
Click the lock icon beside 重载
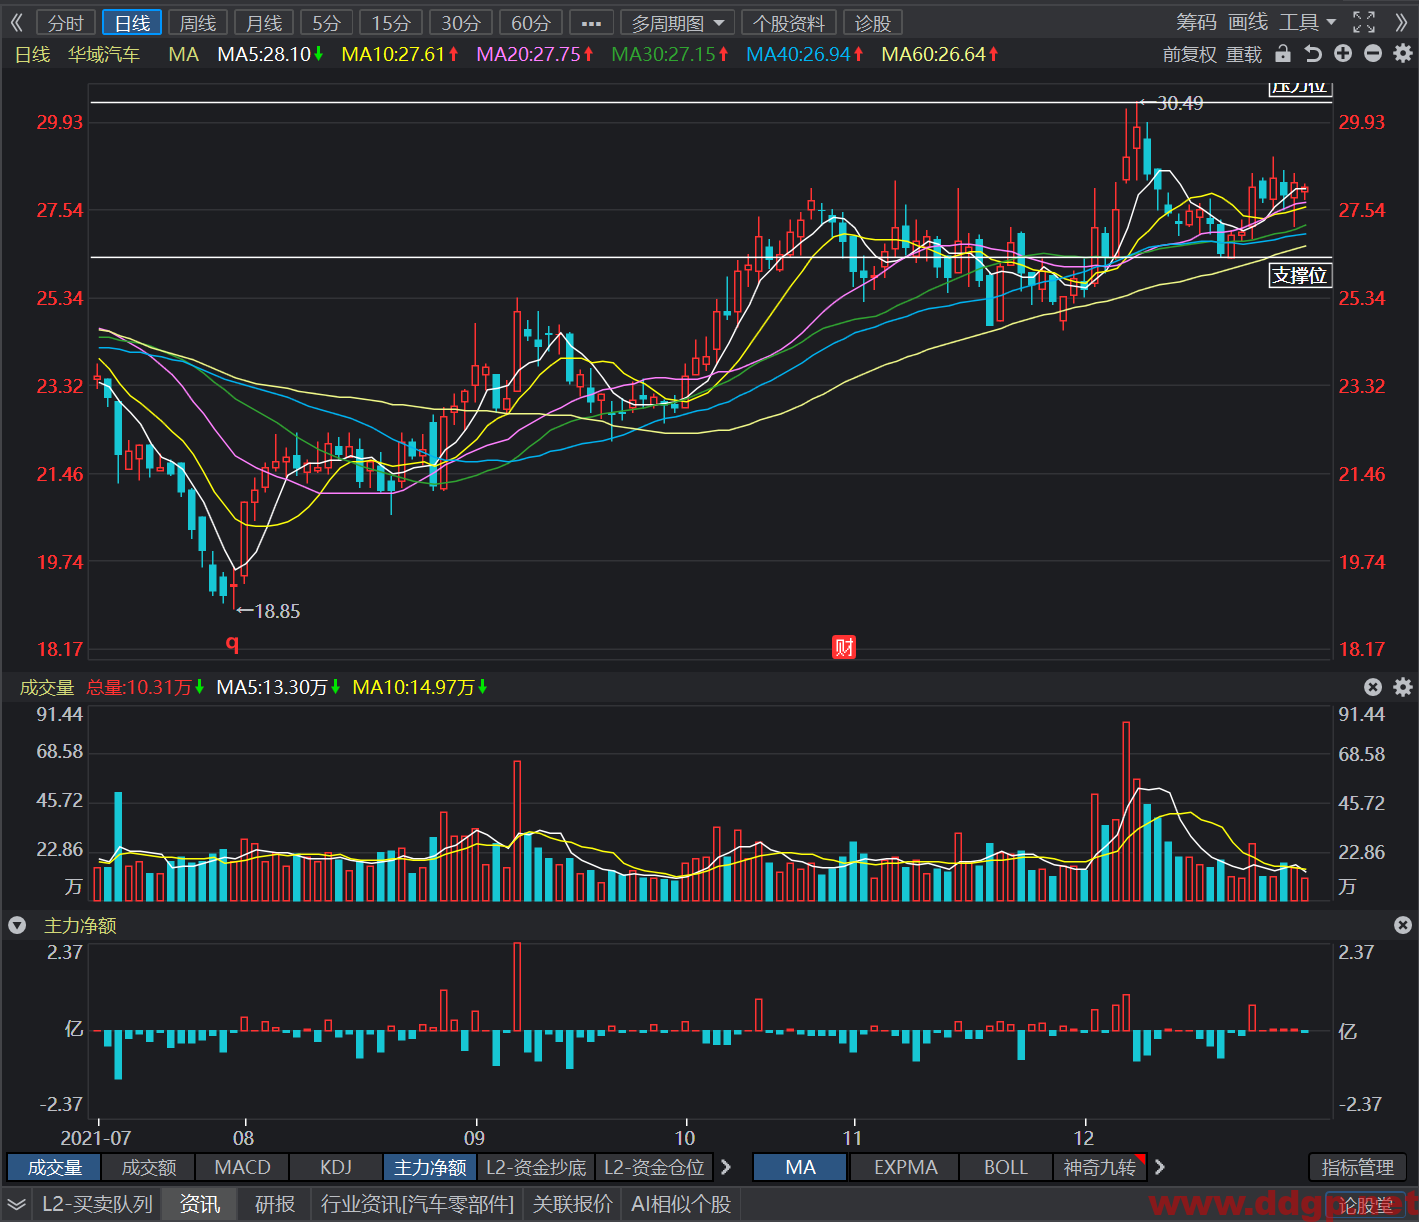point(1283,54)
